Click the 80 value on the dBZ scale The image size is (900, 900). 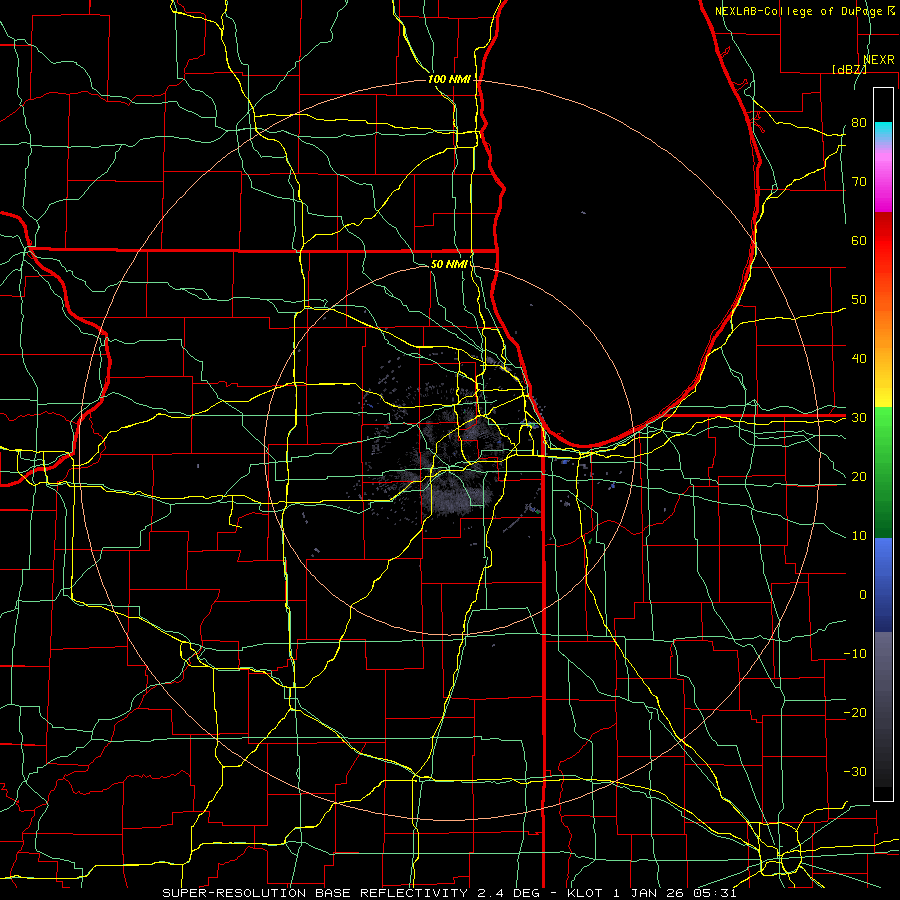point(859,123)
